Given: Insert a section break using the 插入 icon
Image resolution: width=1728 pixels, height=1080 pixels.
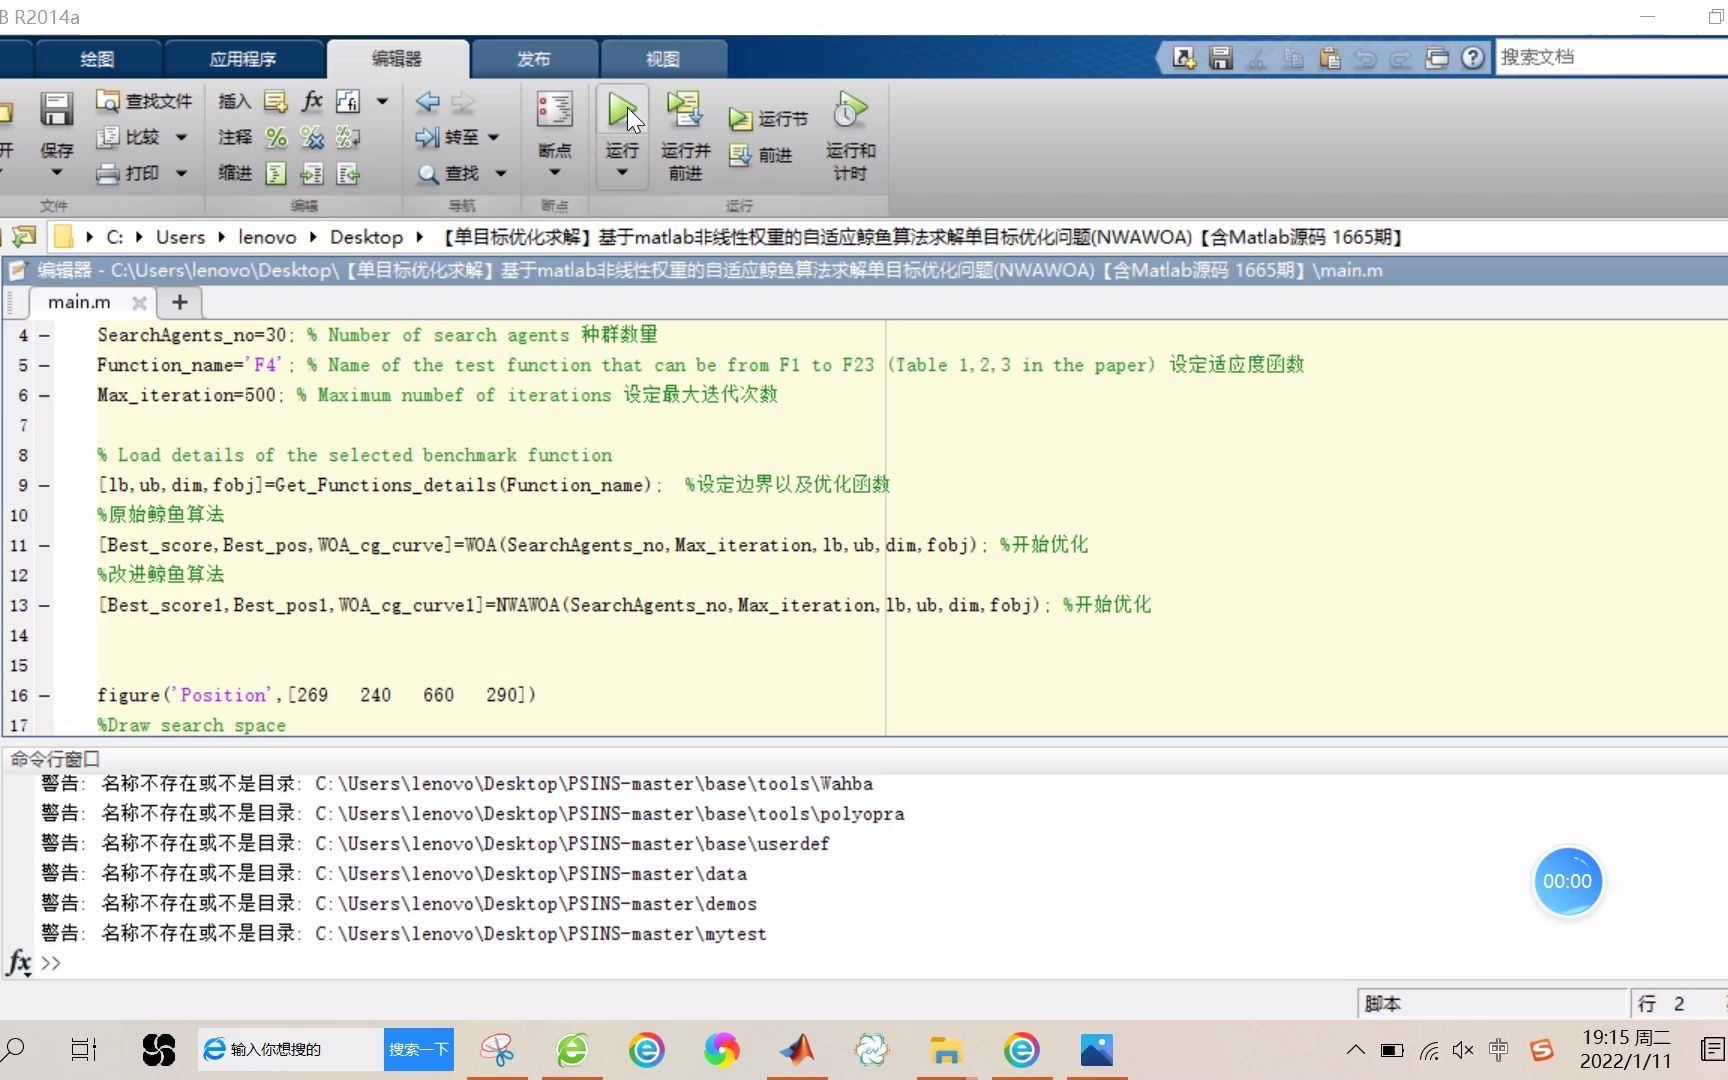Looking at the screenshot, I should coord(276,101).
